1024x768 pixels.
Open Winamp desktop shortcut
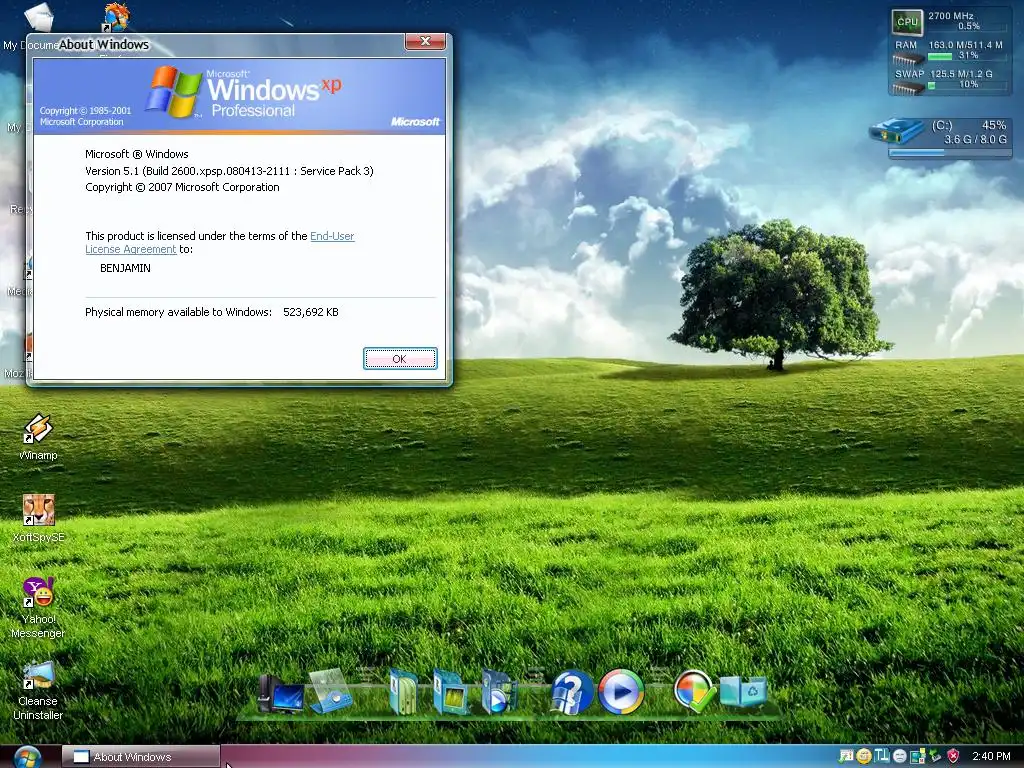[38, 437]
